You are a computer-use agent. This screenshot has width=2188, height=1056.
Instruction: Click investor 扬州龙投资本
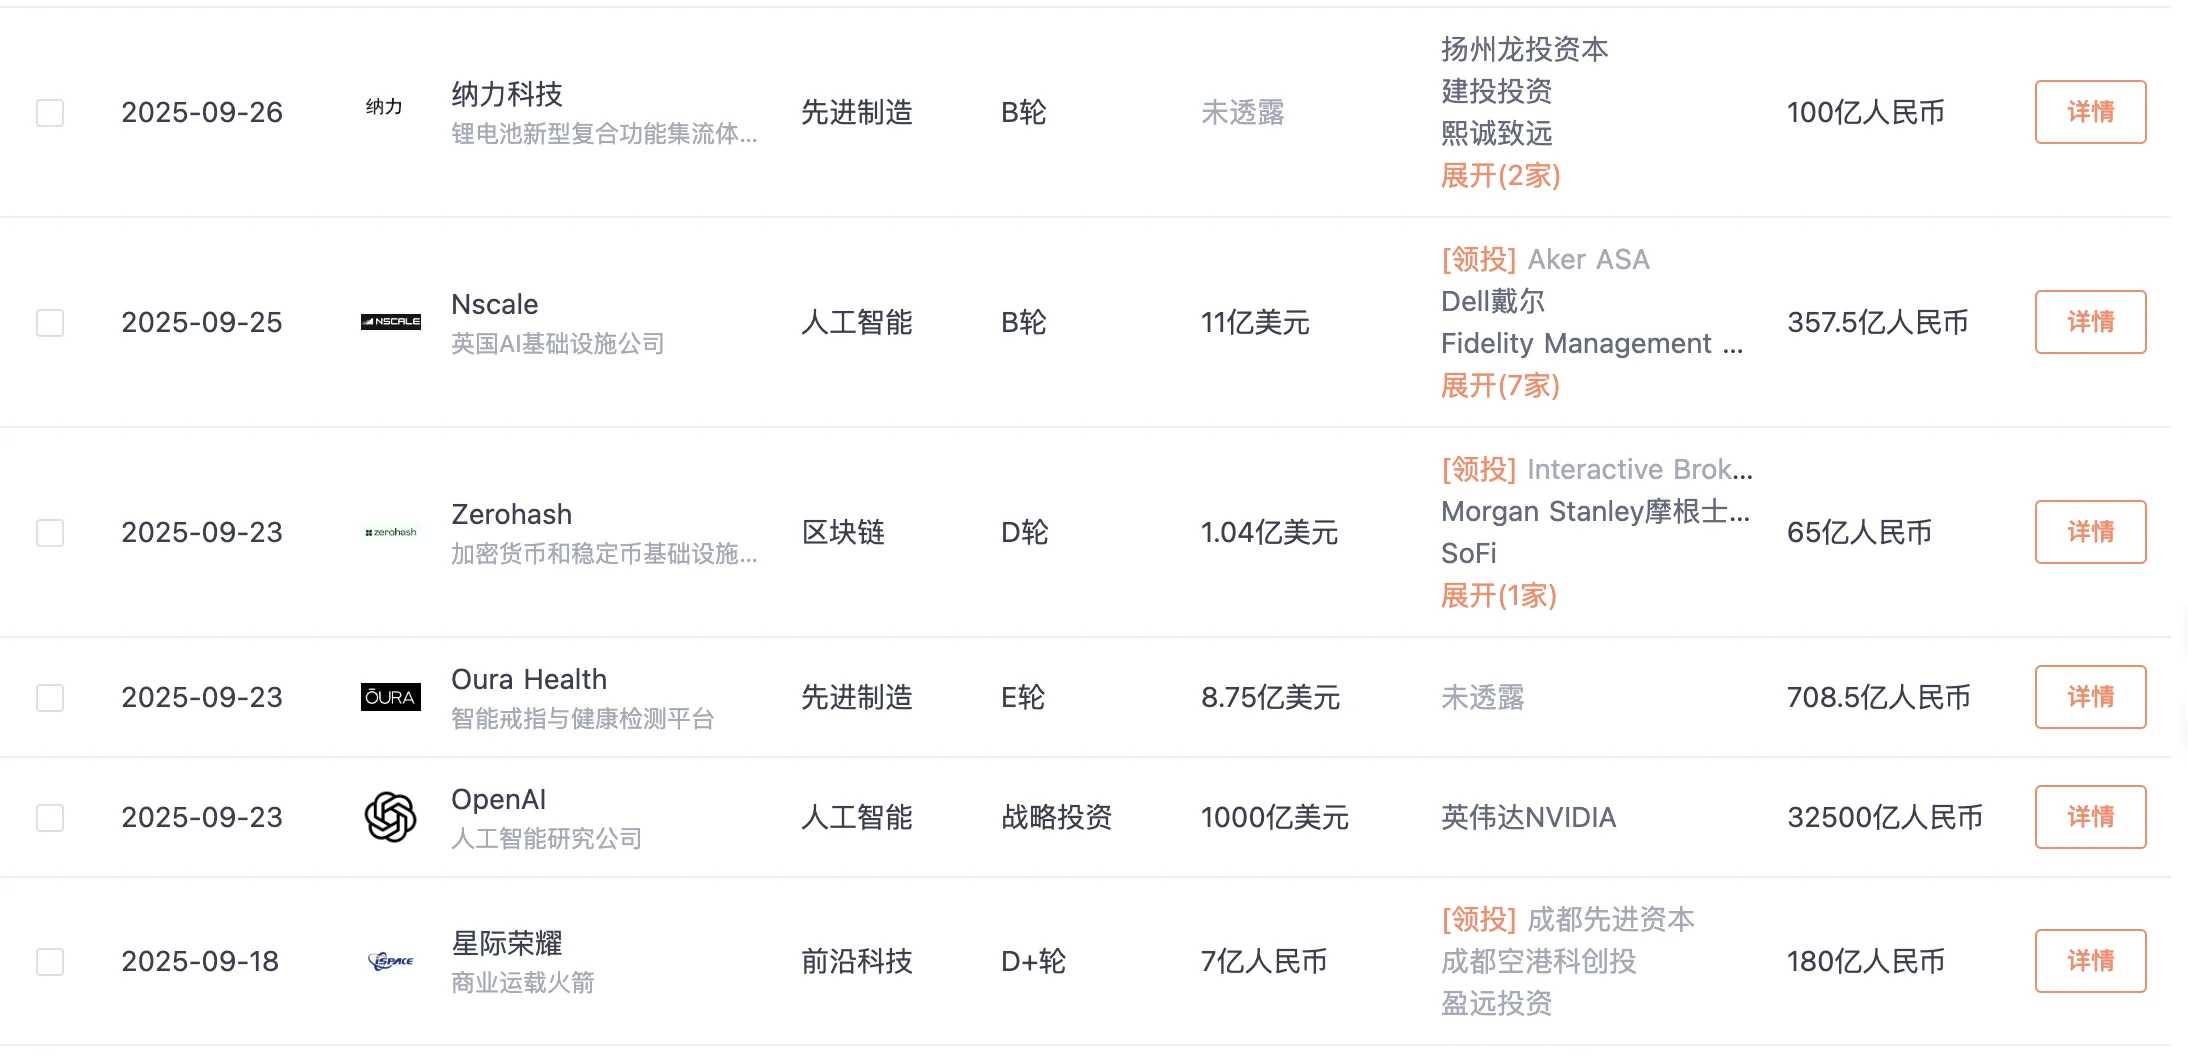[x=1525, y=50]
